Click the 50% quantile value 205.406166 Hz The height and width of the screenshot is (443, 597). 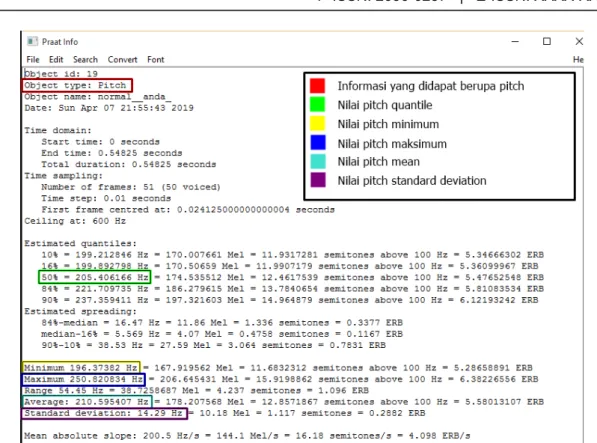point(112,277)
